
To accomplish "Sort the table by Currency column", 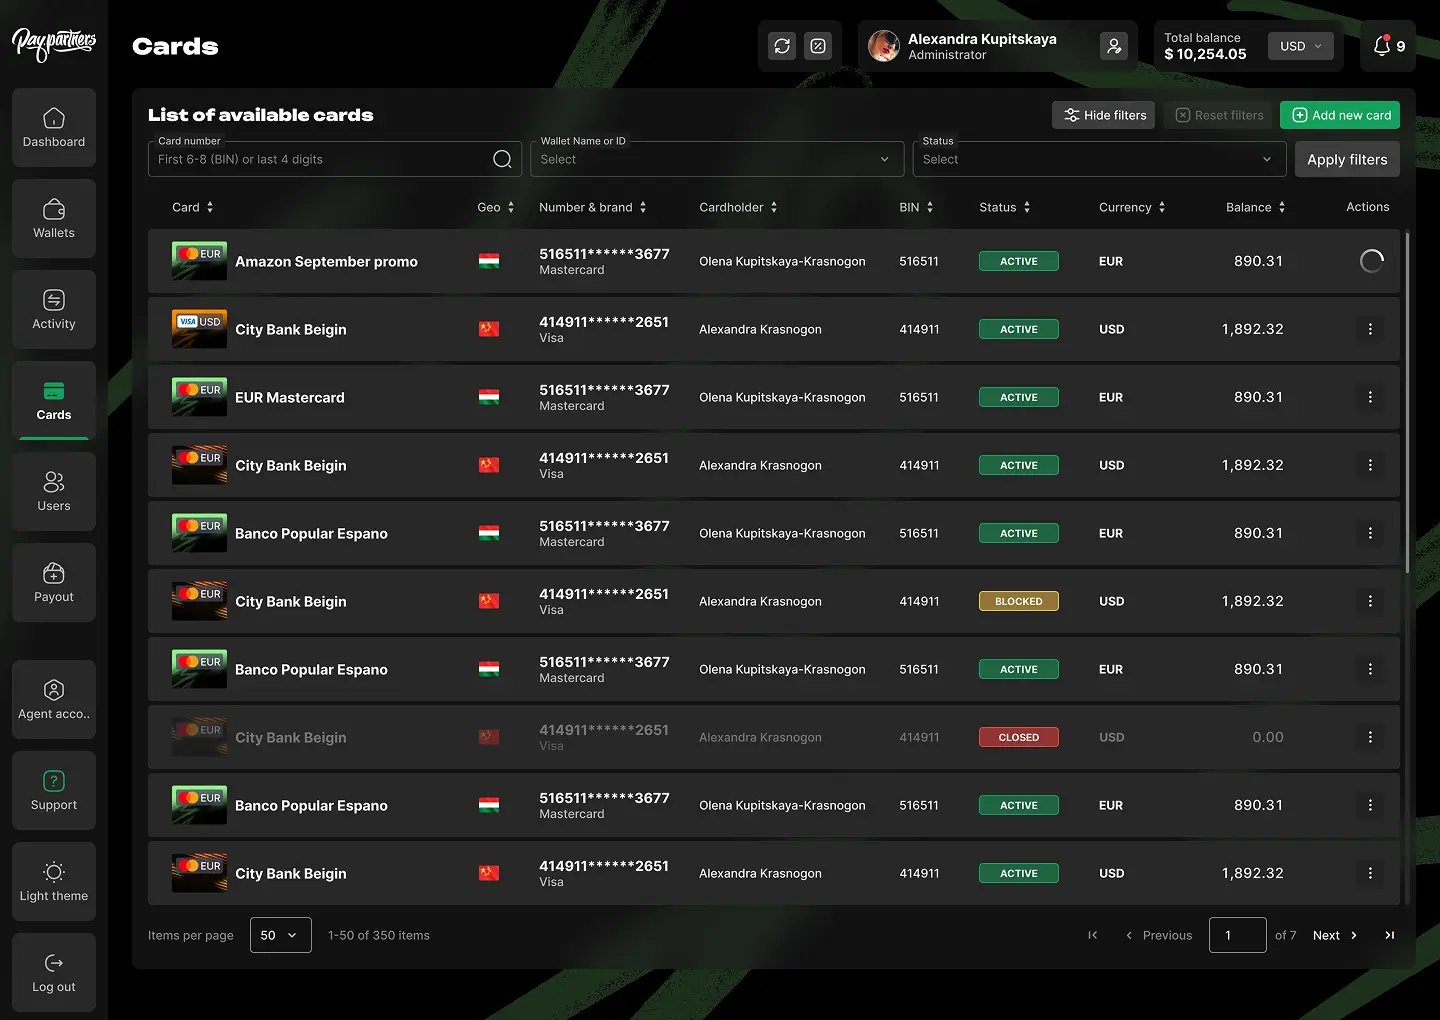I will pos(1132,207).
